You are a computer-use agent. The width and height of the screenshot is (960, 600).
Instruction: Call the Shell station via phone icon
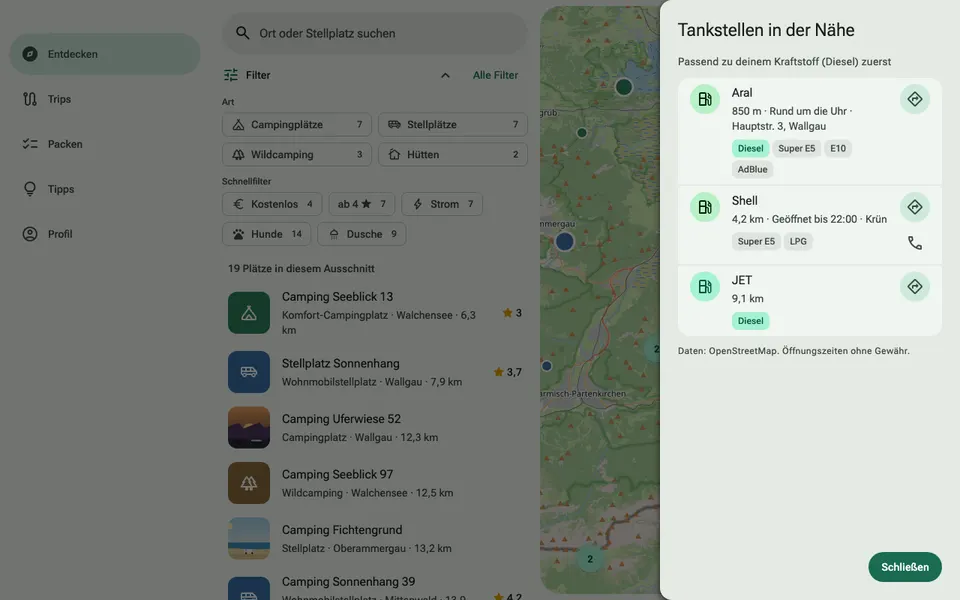pyautogui.click(x=914, y=243)
